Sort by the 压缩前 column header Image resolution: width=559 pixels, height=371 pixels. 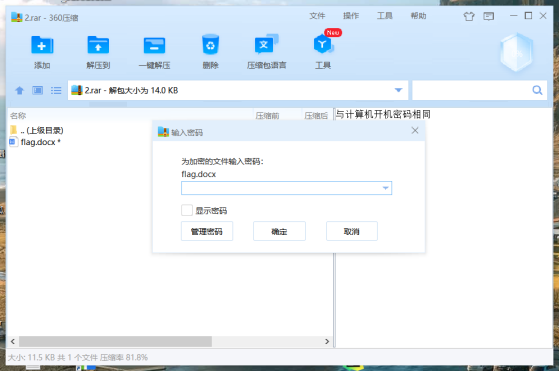point(267,115)
